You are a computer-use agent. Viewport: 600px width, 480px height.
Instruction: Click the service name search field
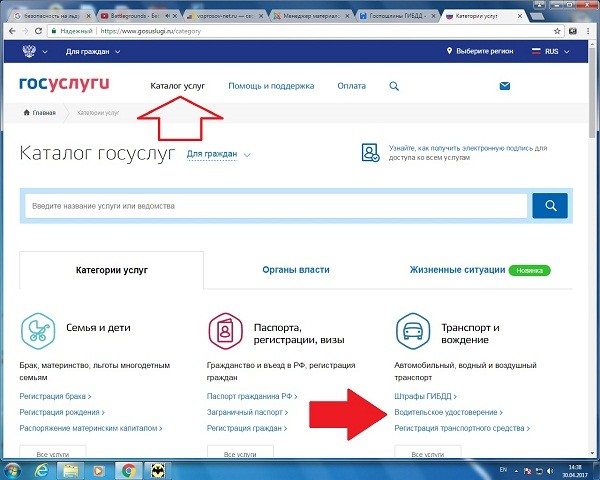(276, 206)
